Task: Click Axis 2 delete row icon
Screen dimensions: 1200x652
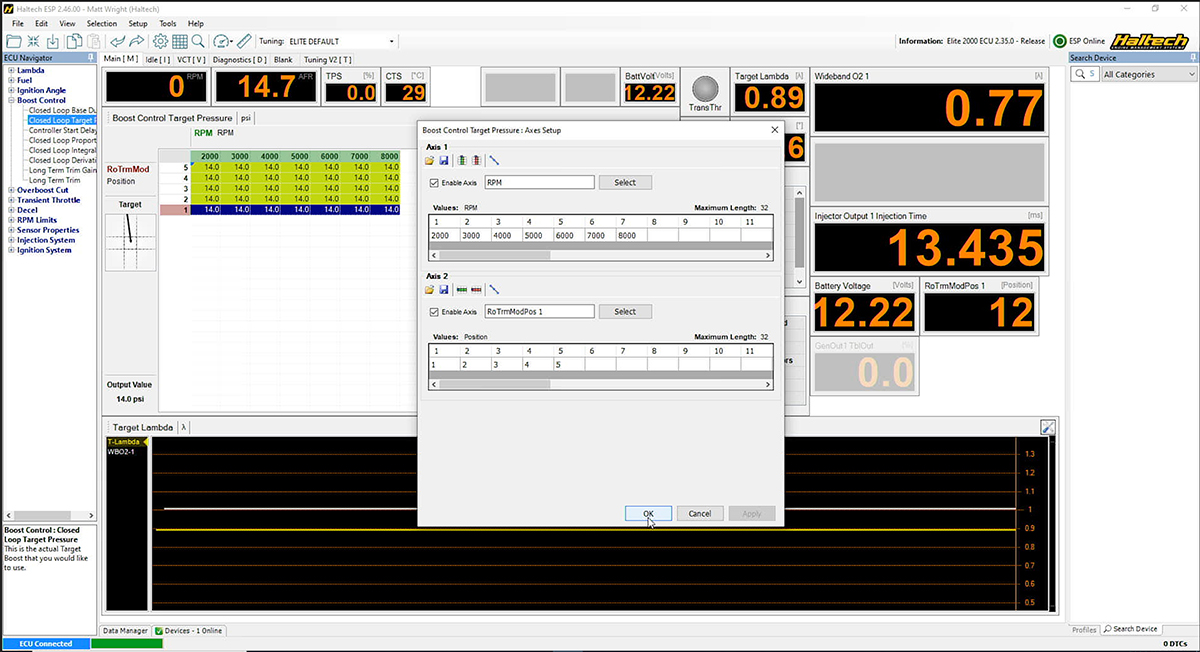Action: [476, 289]
